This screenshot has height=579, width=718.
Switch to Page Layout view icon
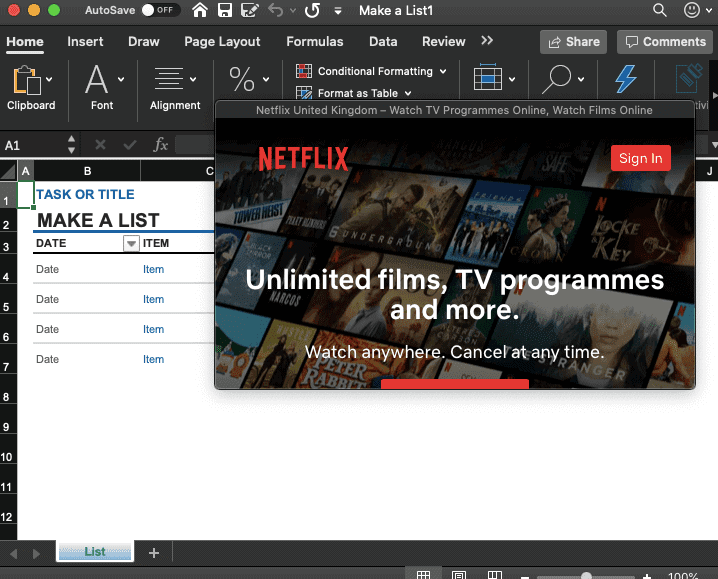coord(458,574)
